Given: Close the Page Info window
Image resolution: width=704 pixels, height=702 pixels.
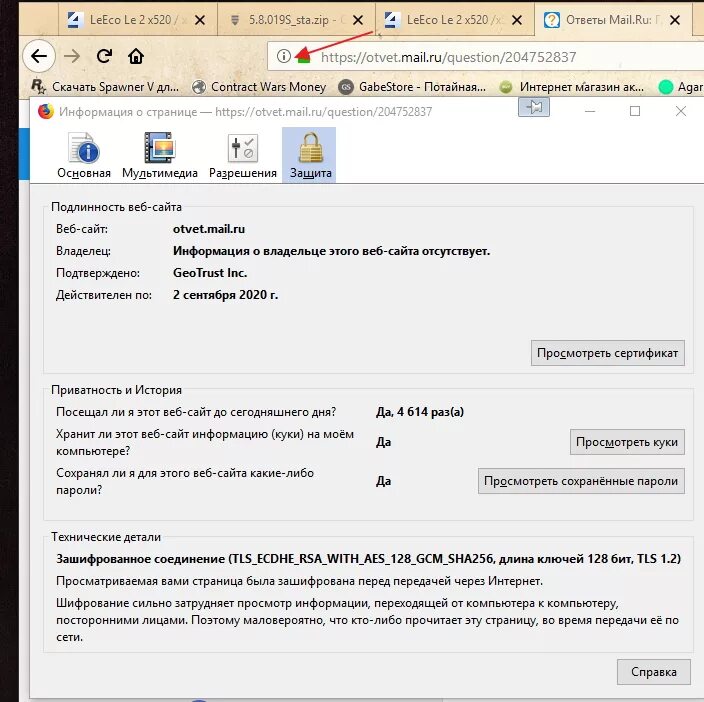Looking at the screenshot, I should (681, 111).
